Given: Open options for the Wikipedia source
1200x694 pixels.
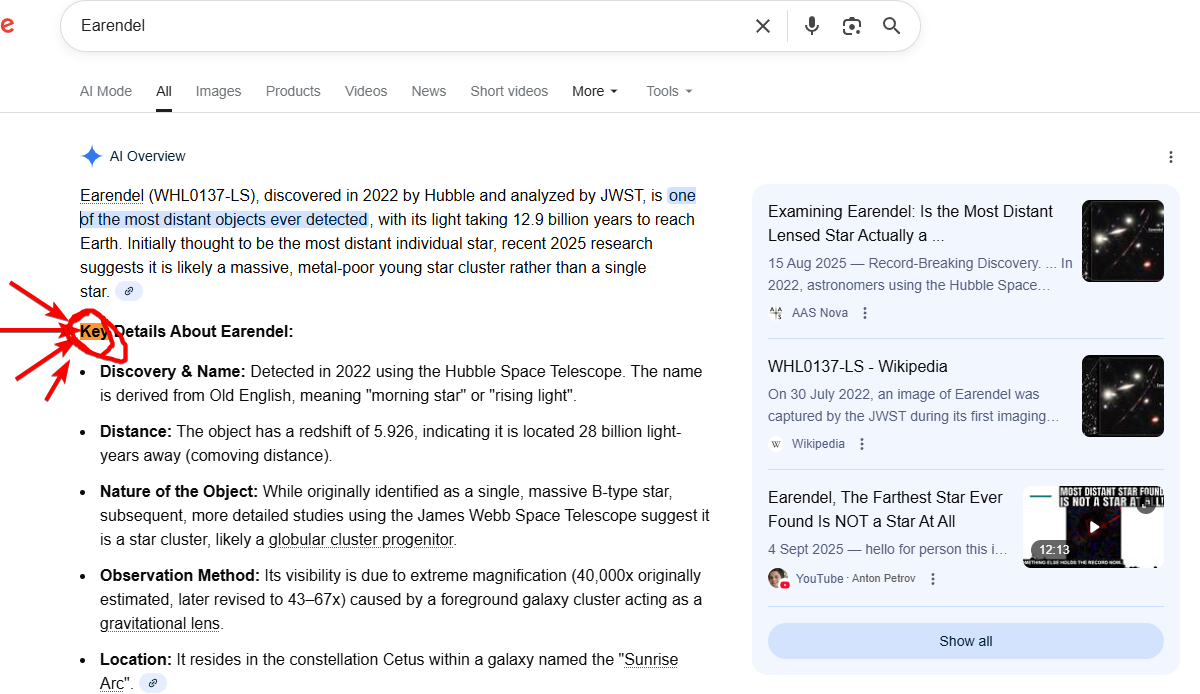Looking at the screenshot, I should [x=862, y=444].
